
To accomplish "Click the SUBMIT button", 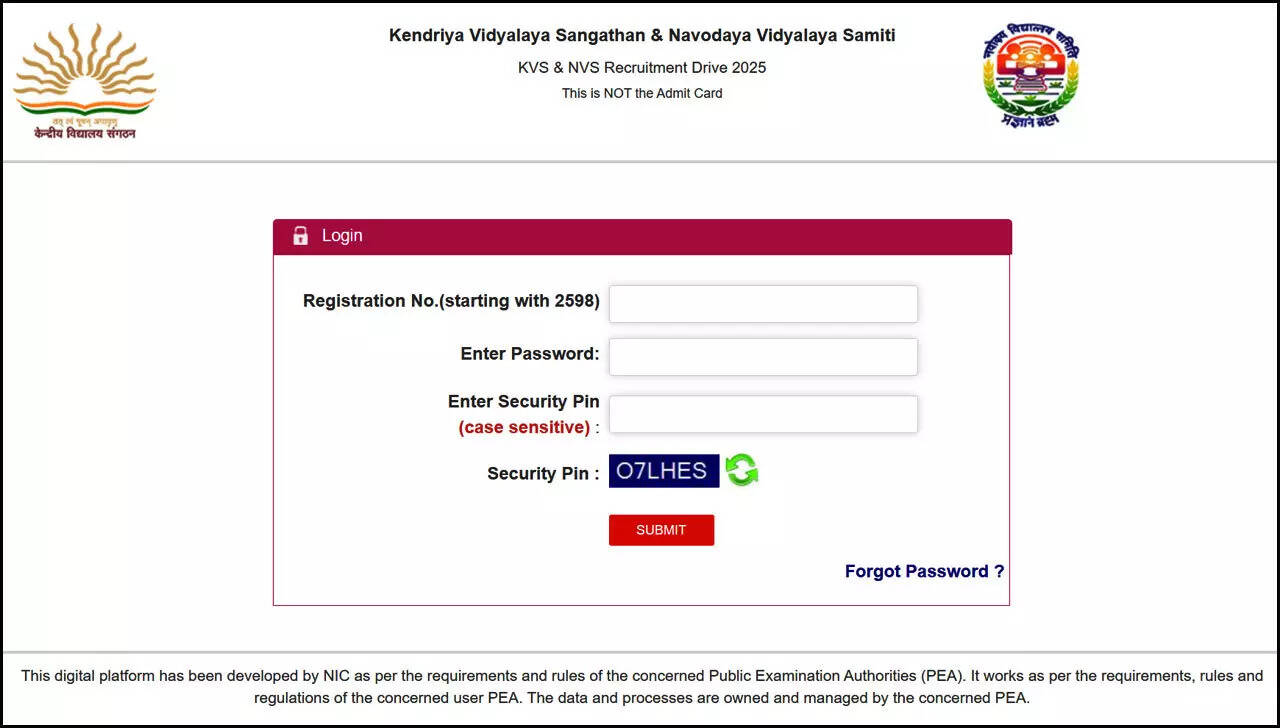I will (661, 530).
